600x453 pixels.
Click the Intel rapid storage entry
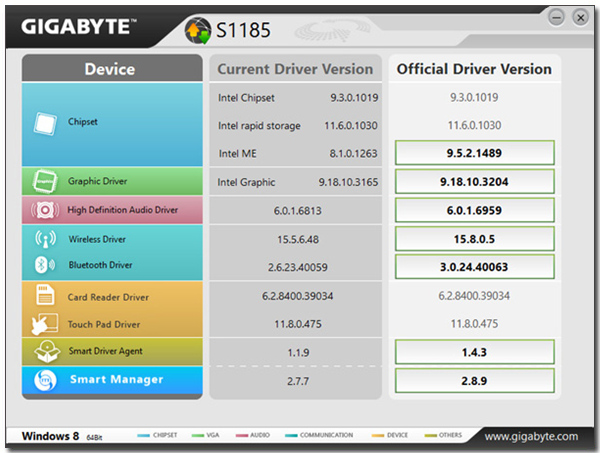click(298, 125)
